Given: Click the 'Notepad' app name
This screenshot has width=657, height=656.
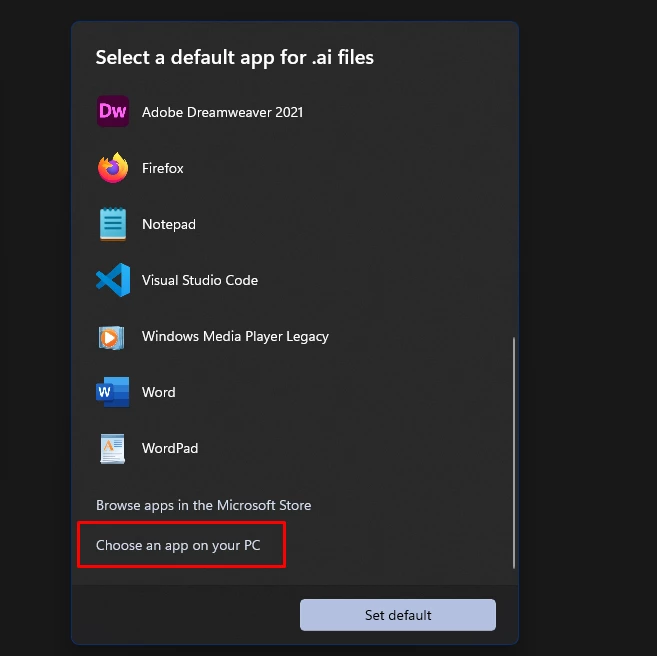Looking at the screenshot, I should coord(169,225).
